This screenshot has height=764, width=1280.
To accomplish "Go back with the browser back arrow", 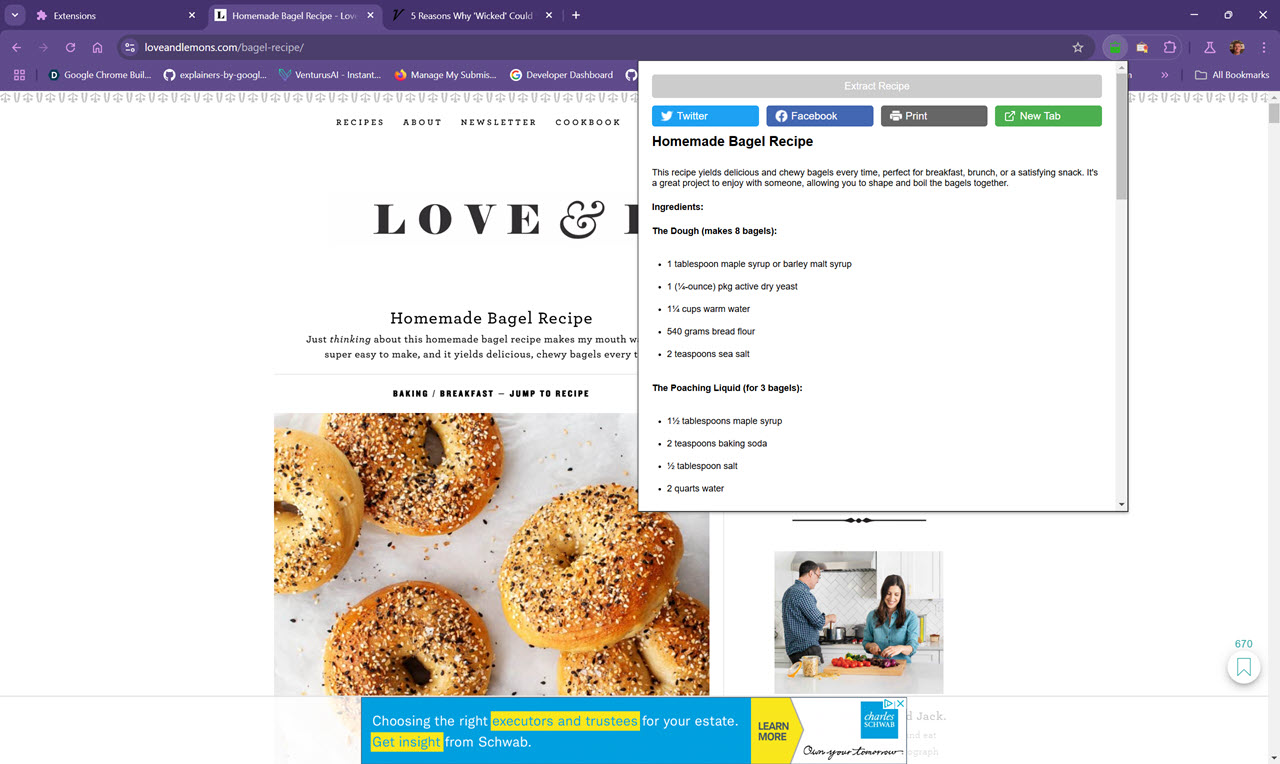I will (x=16, y=47).
